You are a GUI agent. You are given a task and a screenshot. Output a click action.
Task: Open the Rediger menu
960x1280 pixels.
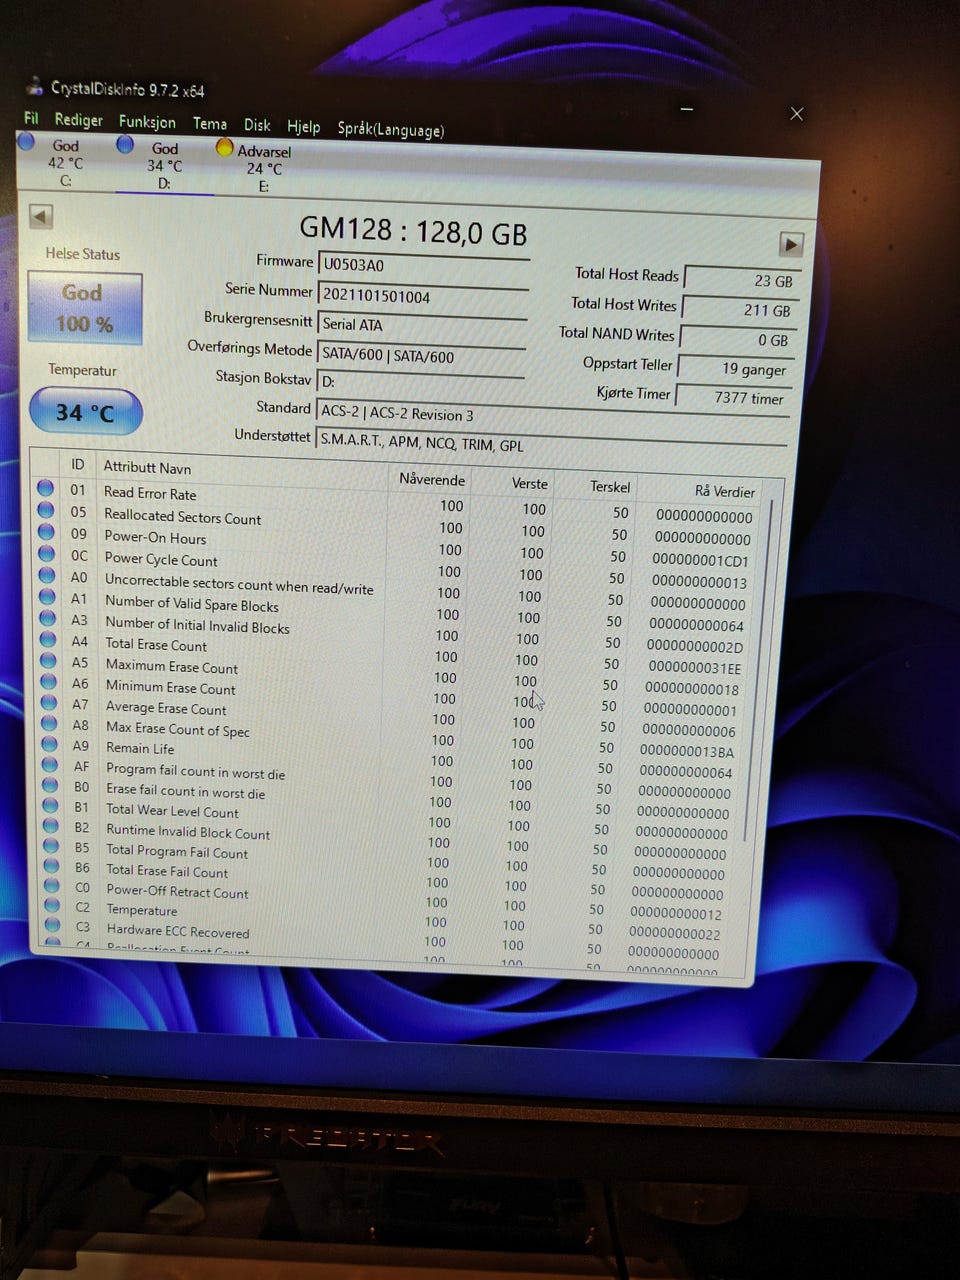(79, 120)
